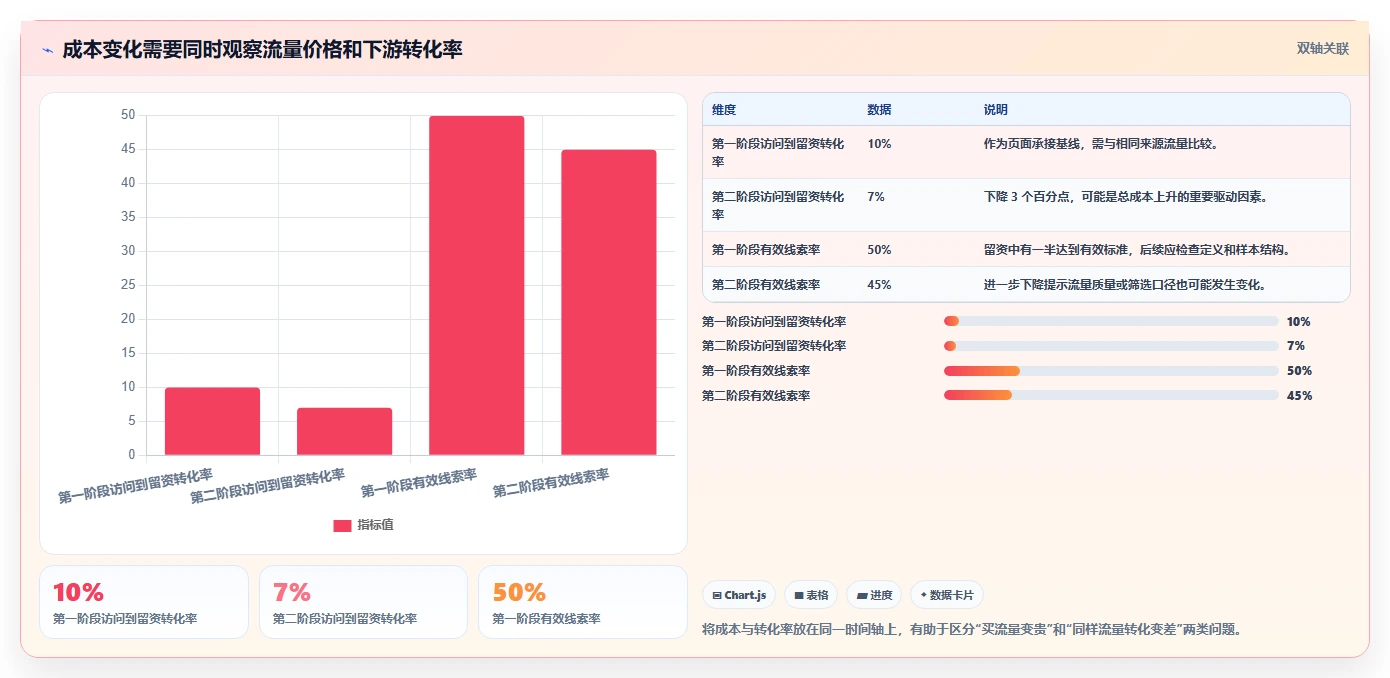
Task: Click the icon in the Chart.js tag
Action: coord(717,595)
